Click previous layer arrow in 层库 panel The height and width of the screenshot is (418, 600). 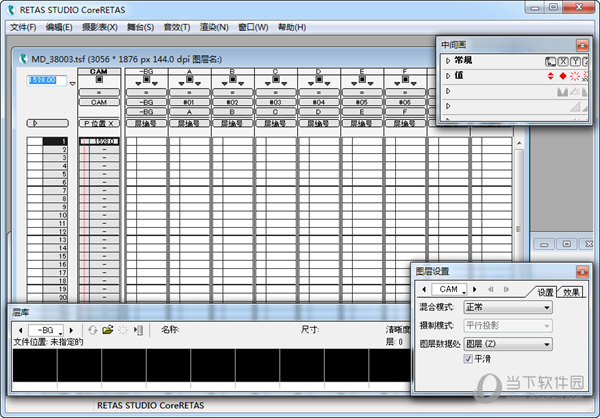[x=21, y=330]
